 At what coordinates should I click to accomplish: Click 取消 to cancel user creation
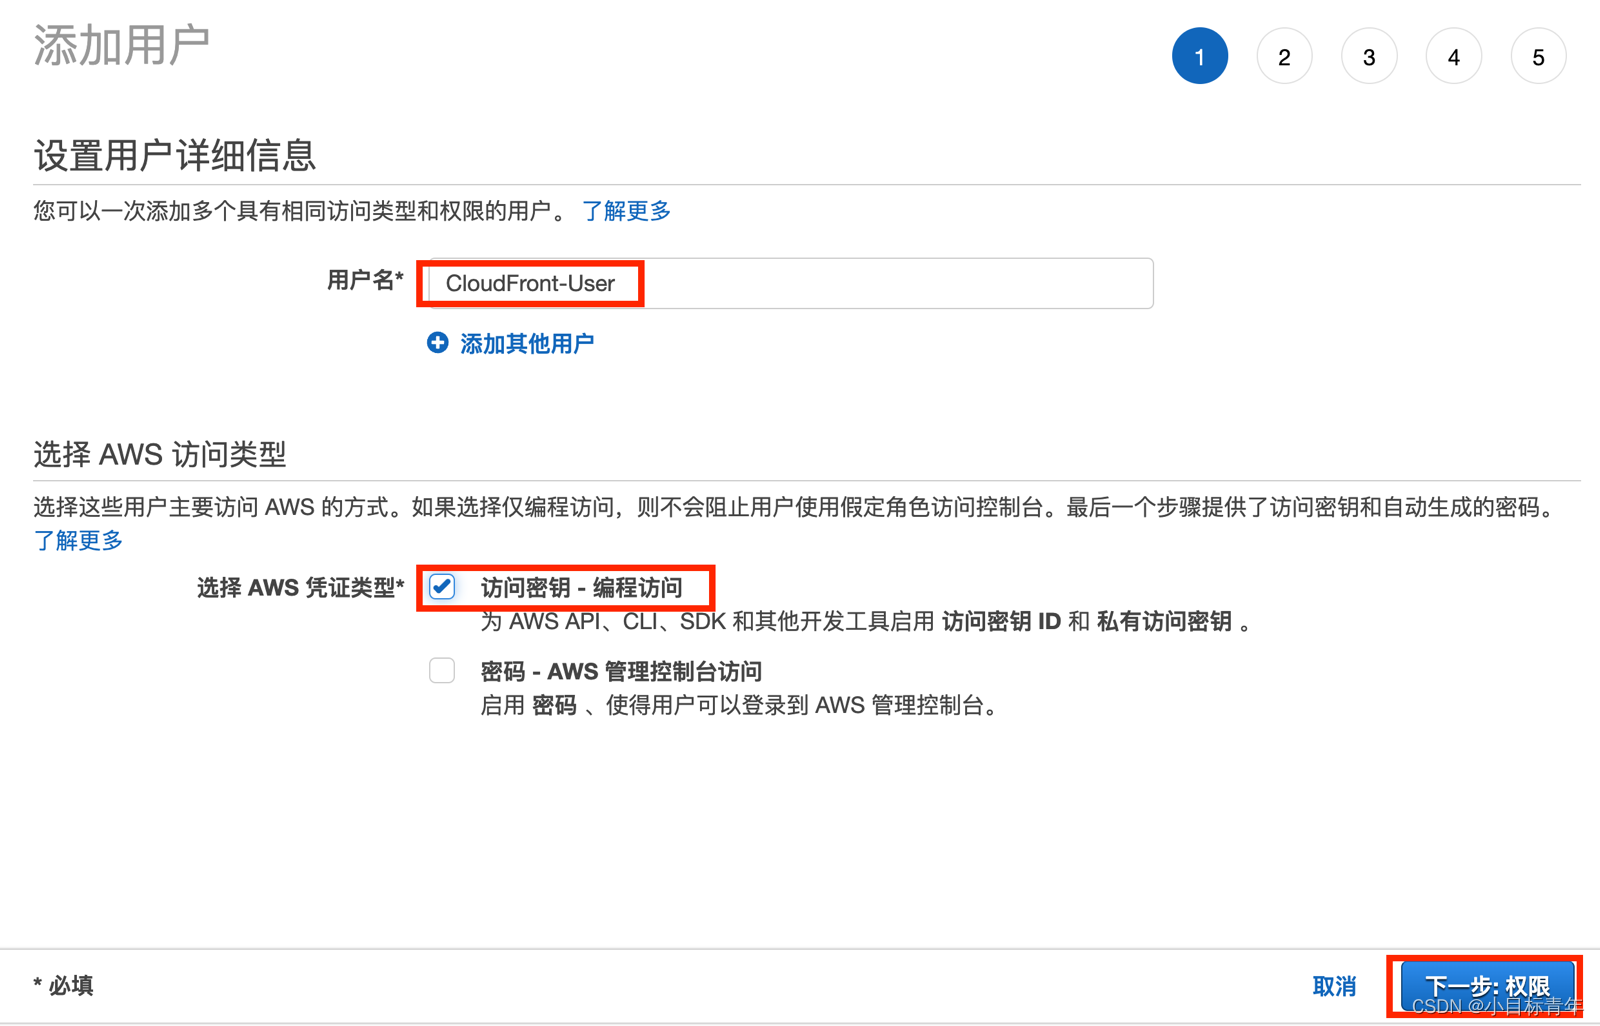(x=1334, y=985)
